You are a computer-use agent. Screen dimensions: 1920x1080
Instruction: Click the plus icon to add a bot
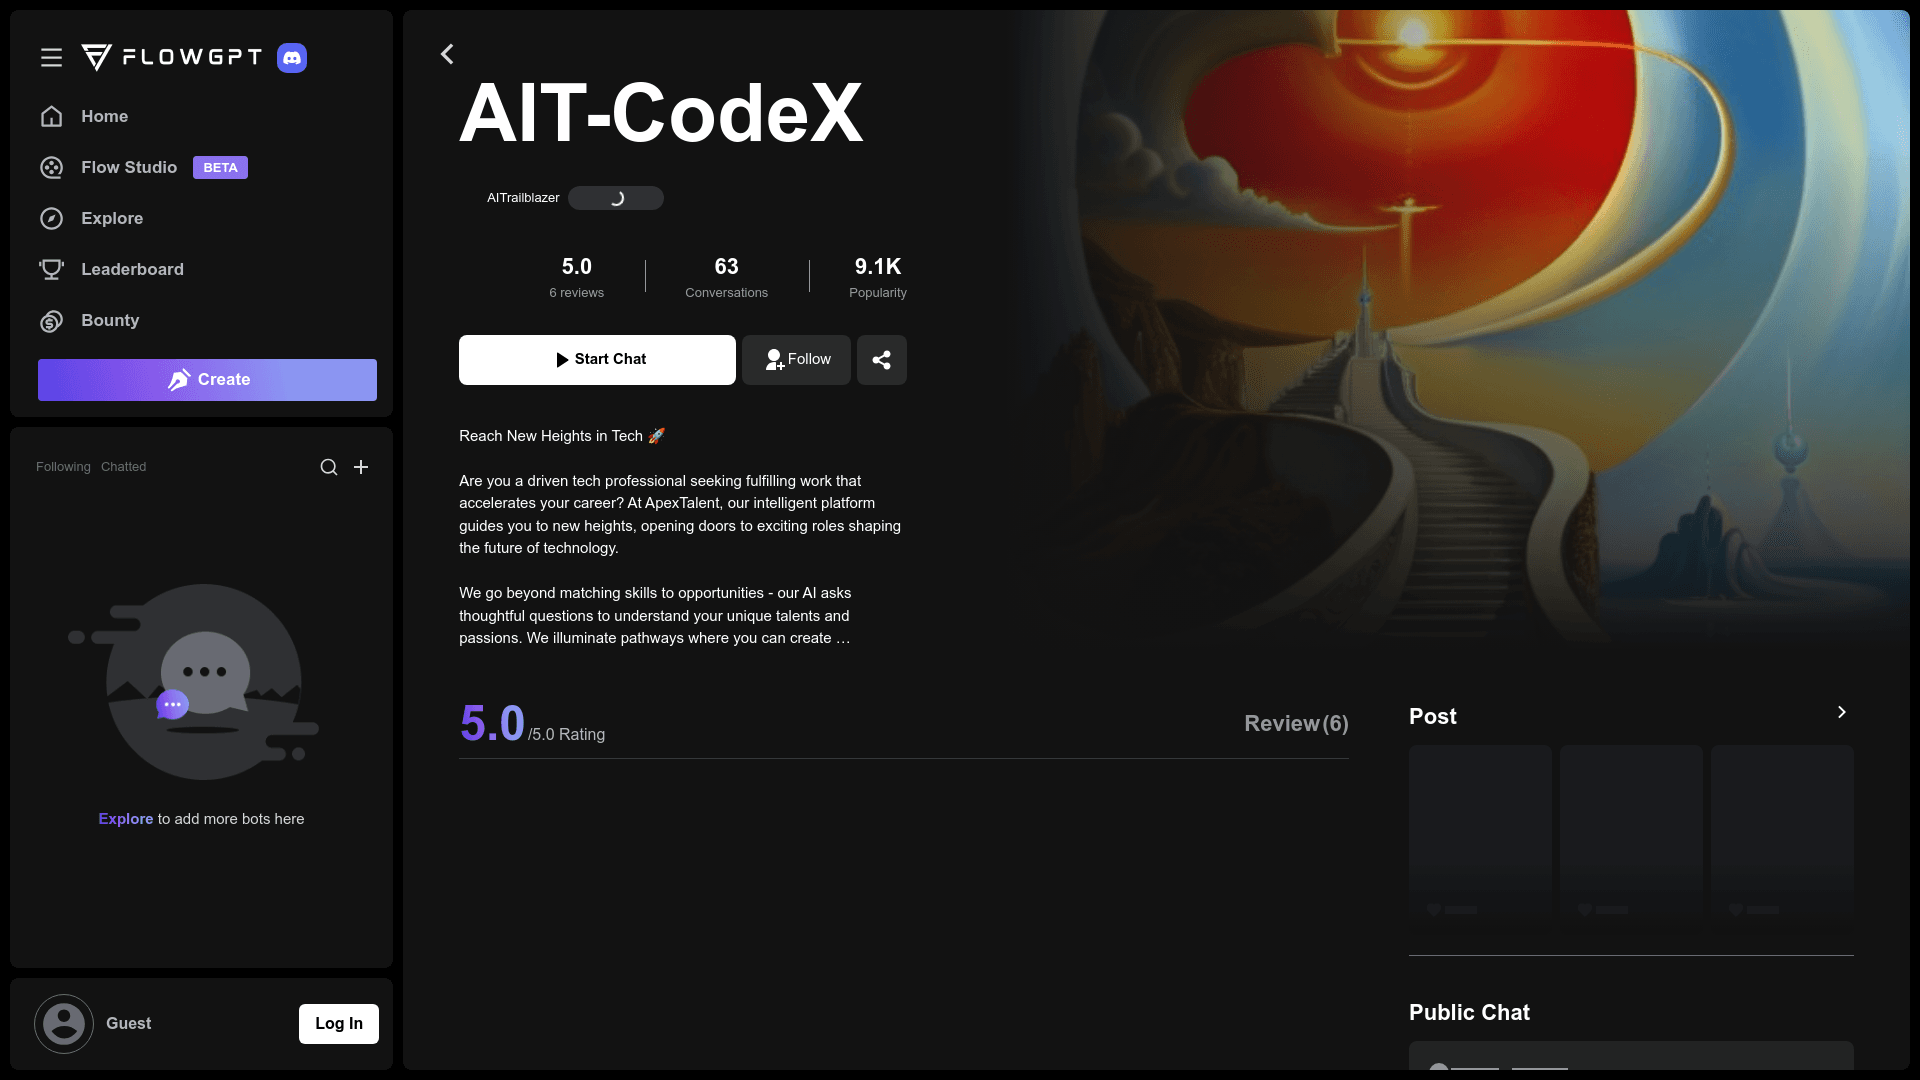(361, 466)
